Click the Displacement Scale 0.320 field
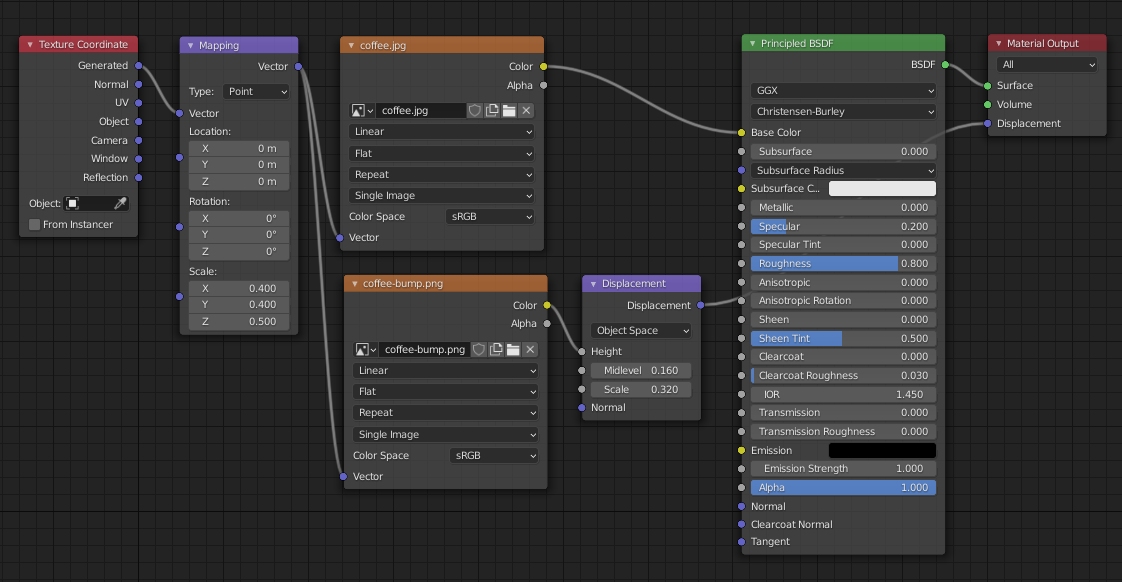This screenshot has width=1122, height=582. (641, 389)
